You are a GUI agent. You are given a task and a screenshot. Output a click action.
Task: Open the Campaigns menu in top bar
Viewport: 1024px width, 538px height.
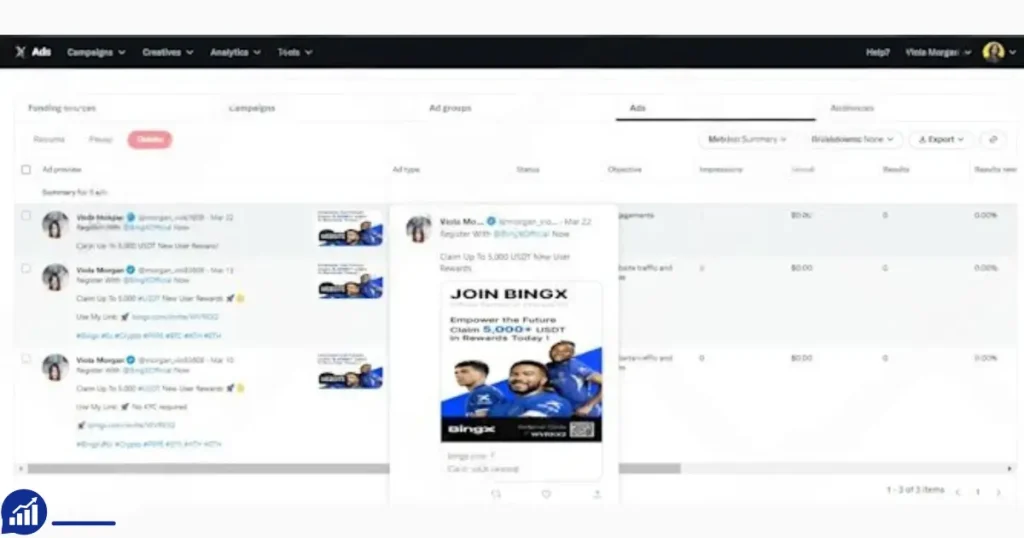click(96, 52)
